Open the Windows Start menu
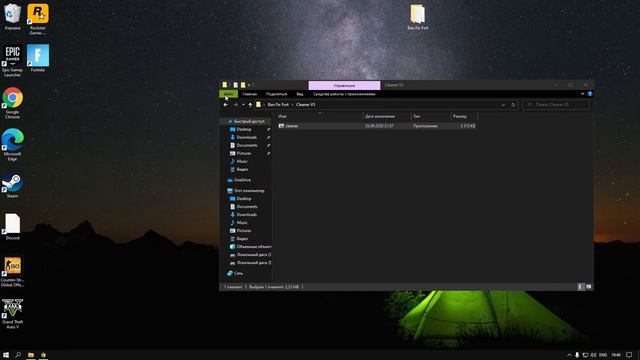The image size is (640, 360). coord(6,355)
